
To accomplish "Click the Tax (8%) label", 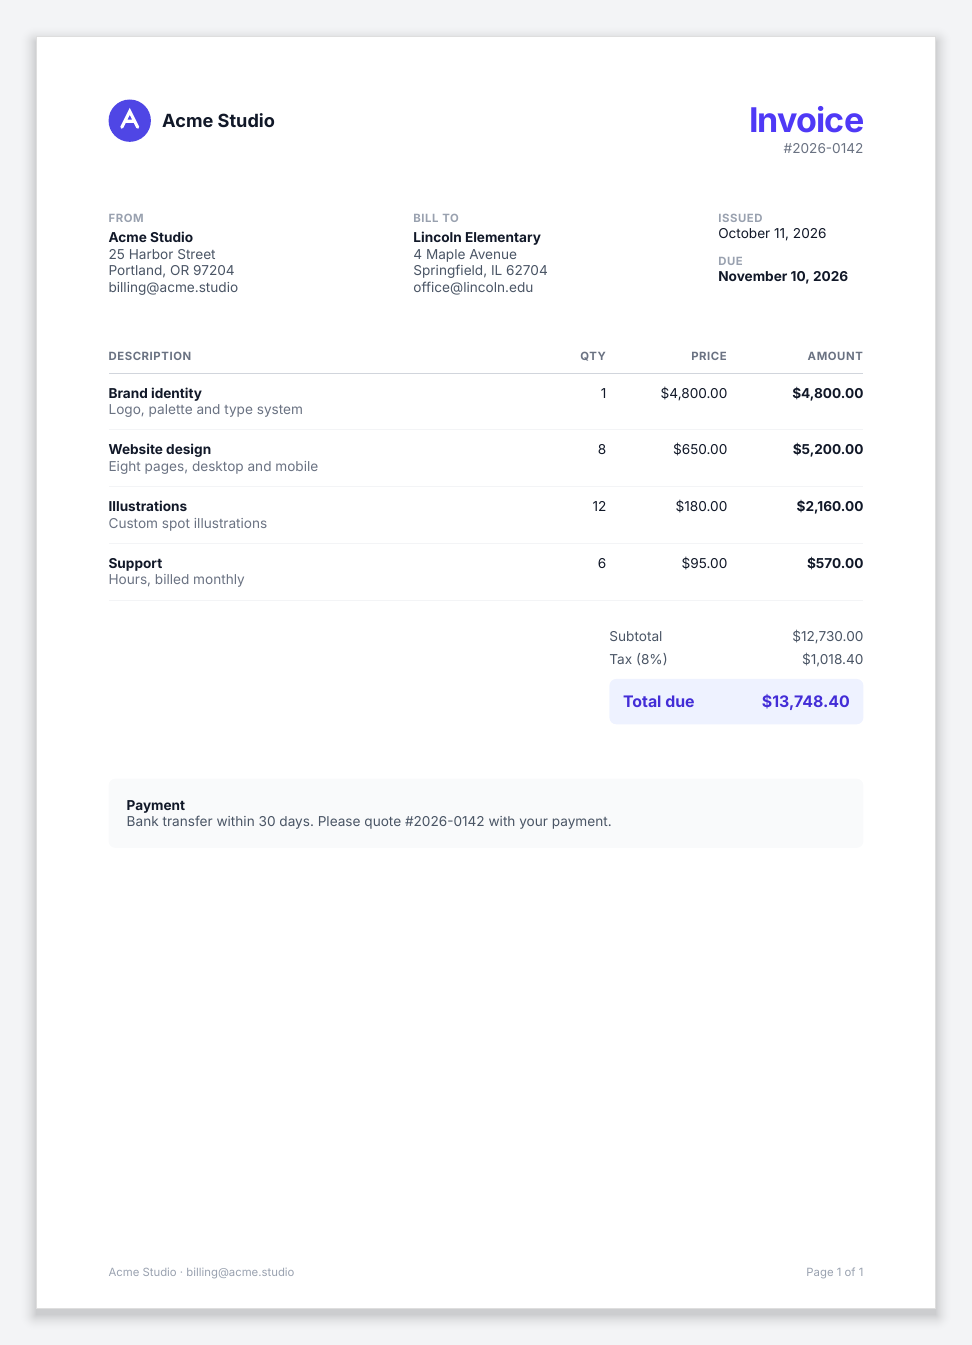I will 638,659.
